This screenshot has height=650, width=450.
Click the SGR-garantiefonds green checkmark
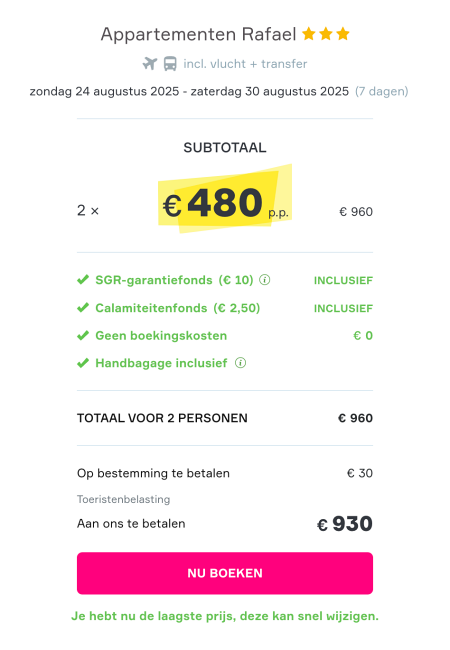83,279
